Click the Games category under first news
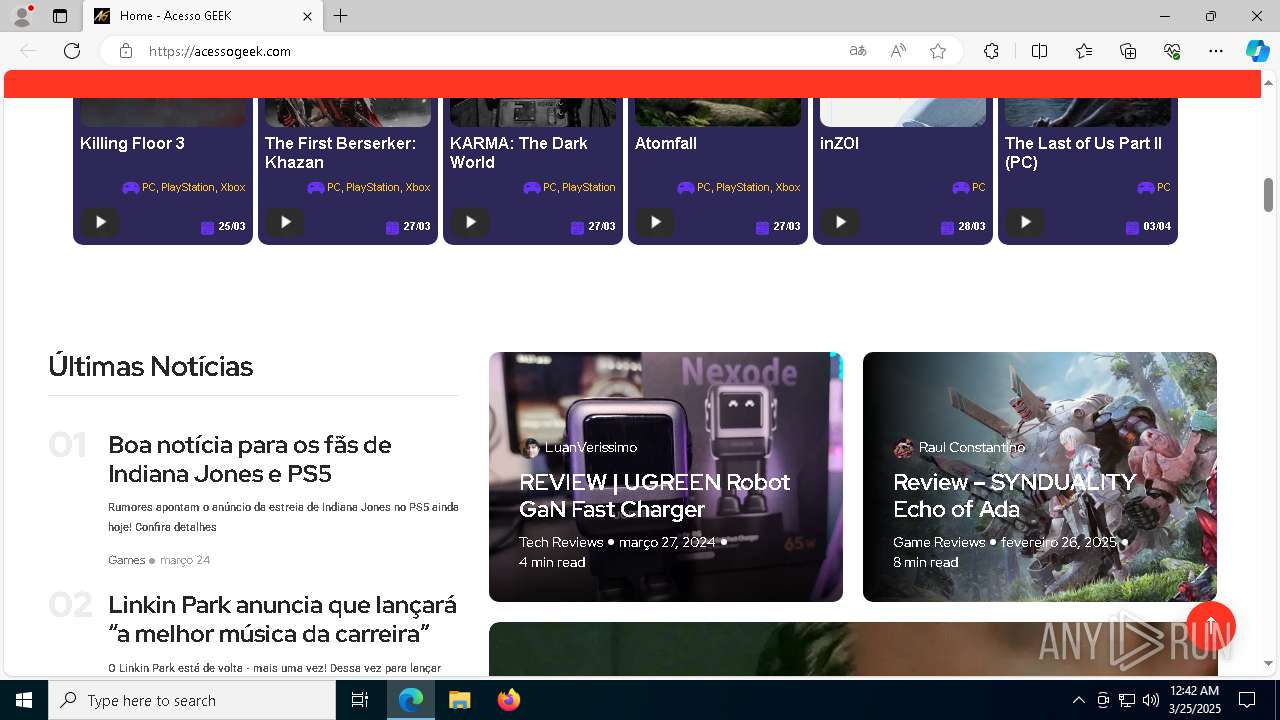 tap(127, 560)
